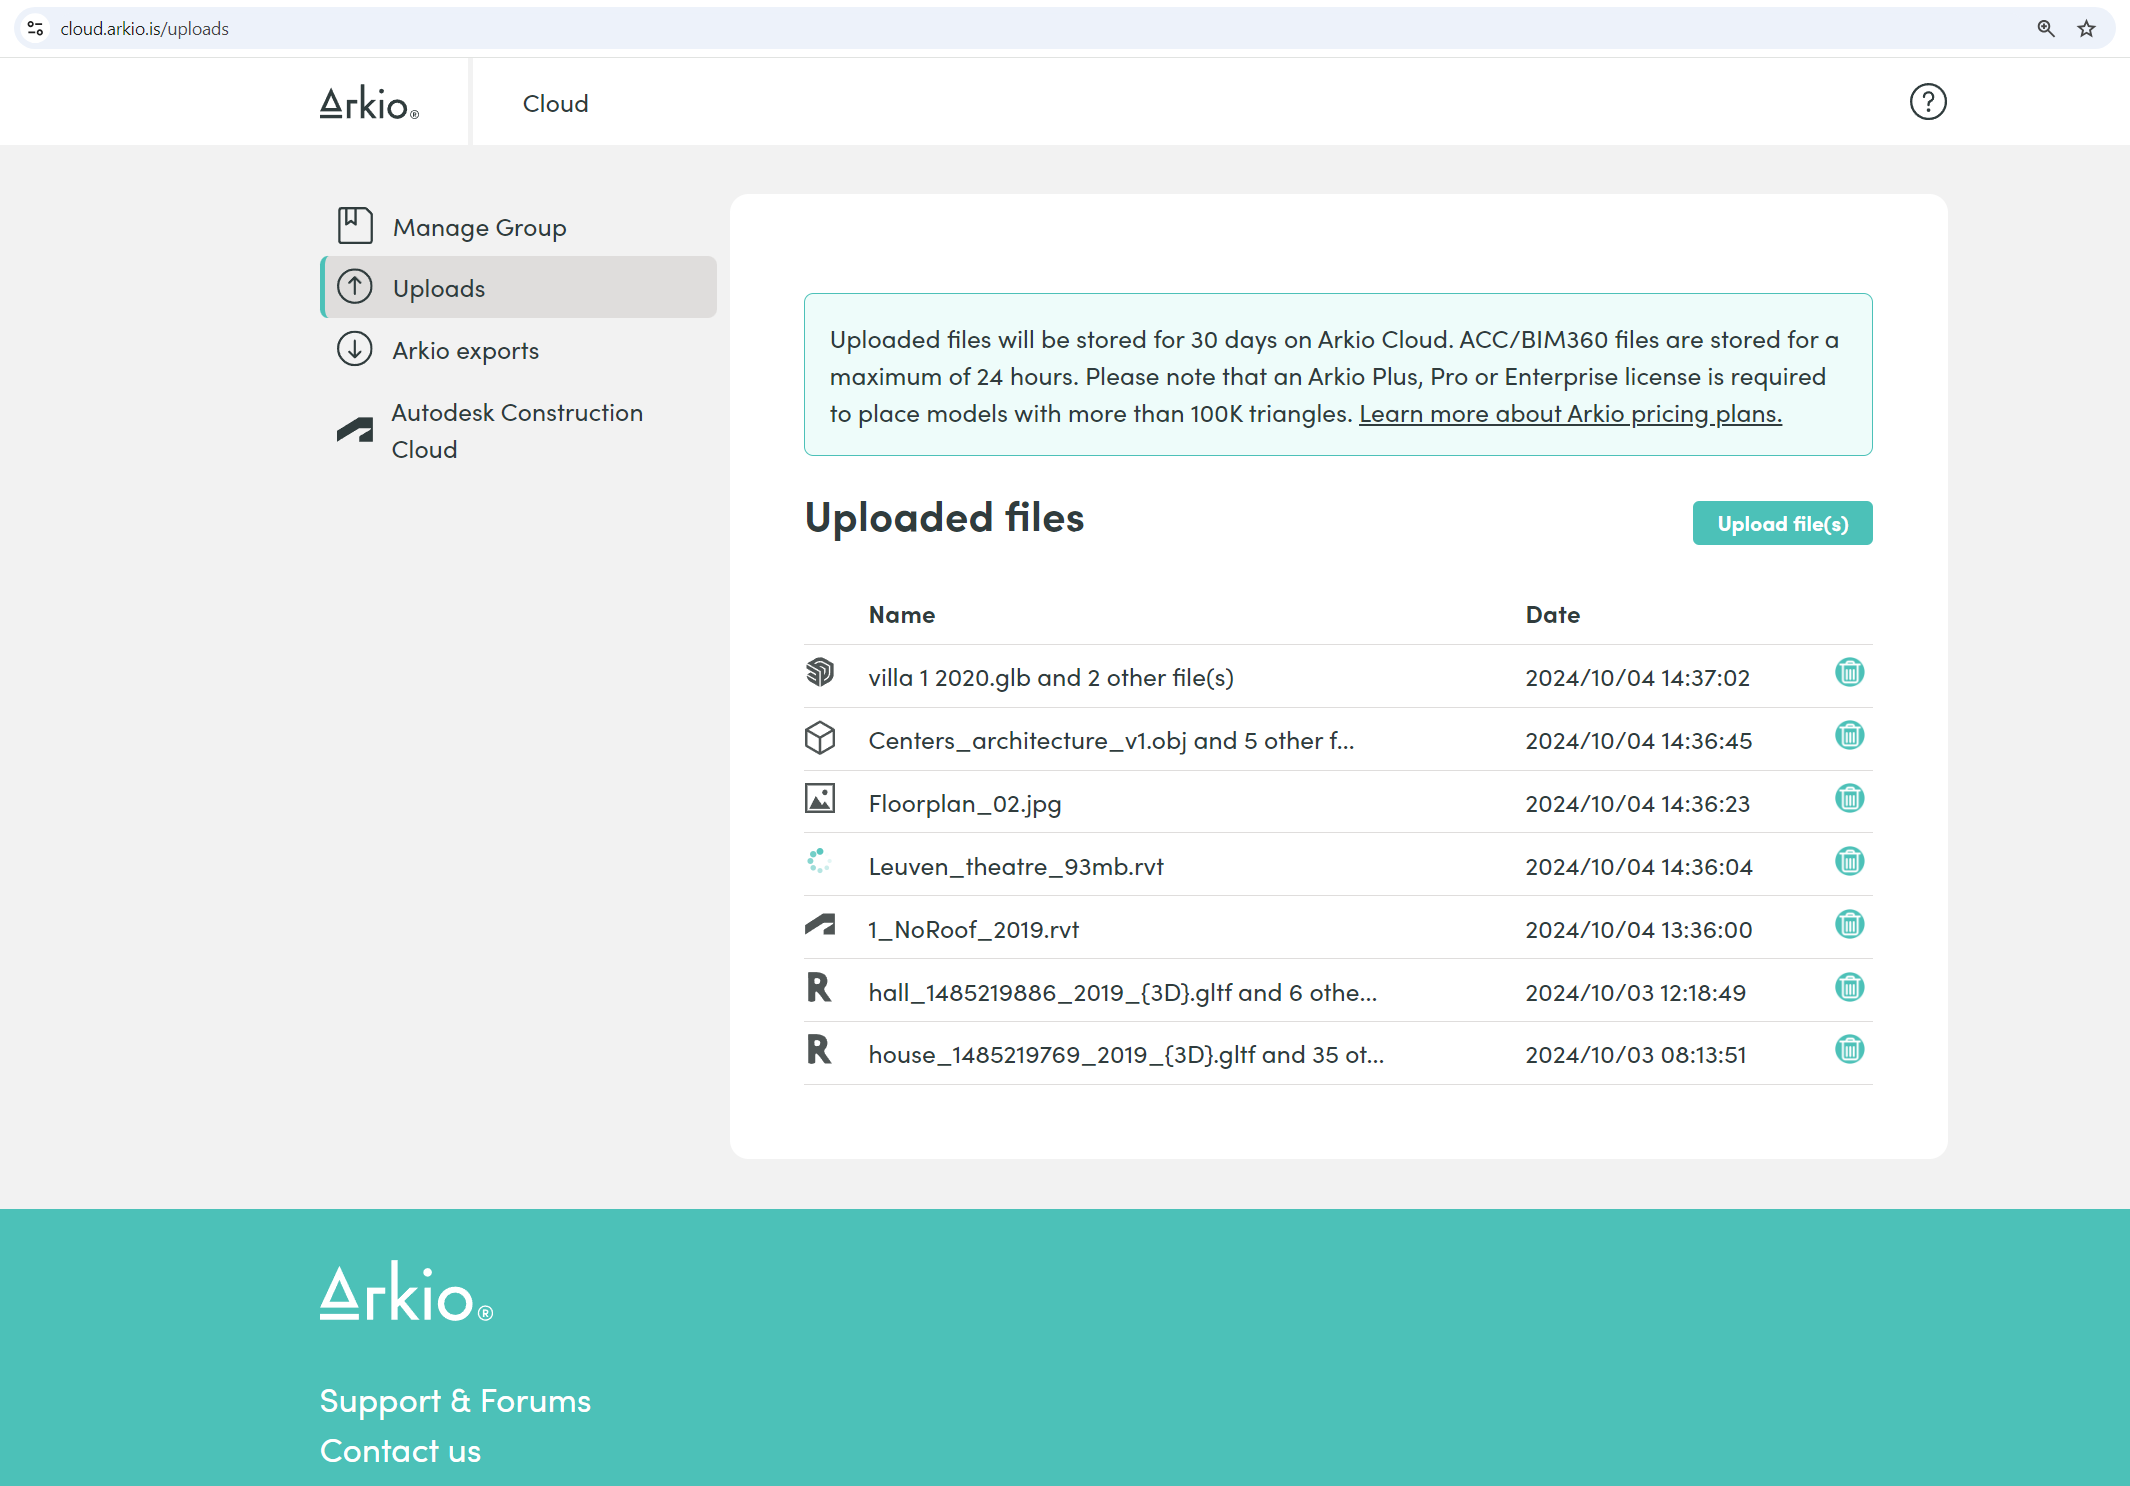Select Centers_architecture_v1.obj file entry
2130x1486 pixels.
(1111, 741)
